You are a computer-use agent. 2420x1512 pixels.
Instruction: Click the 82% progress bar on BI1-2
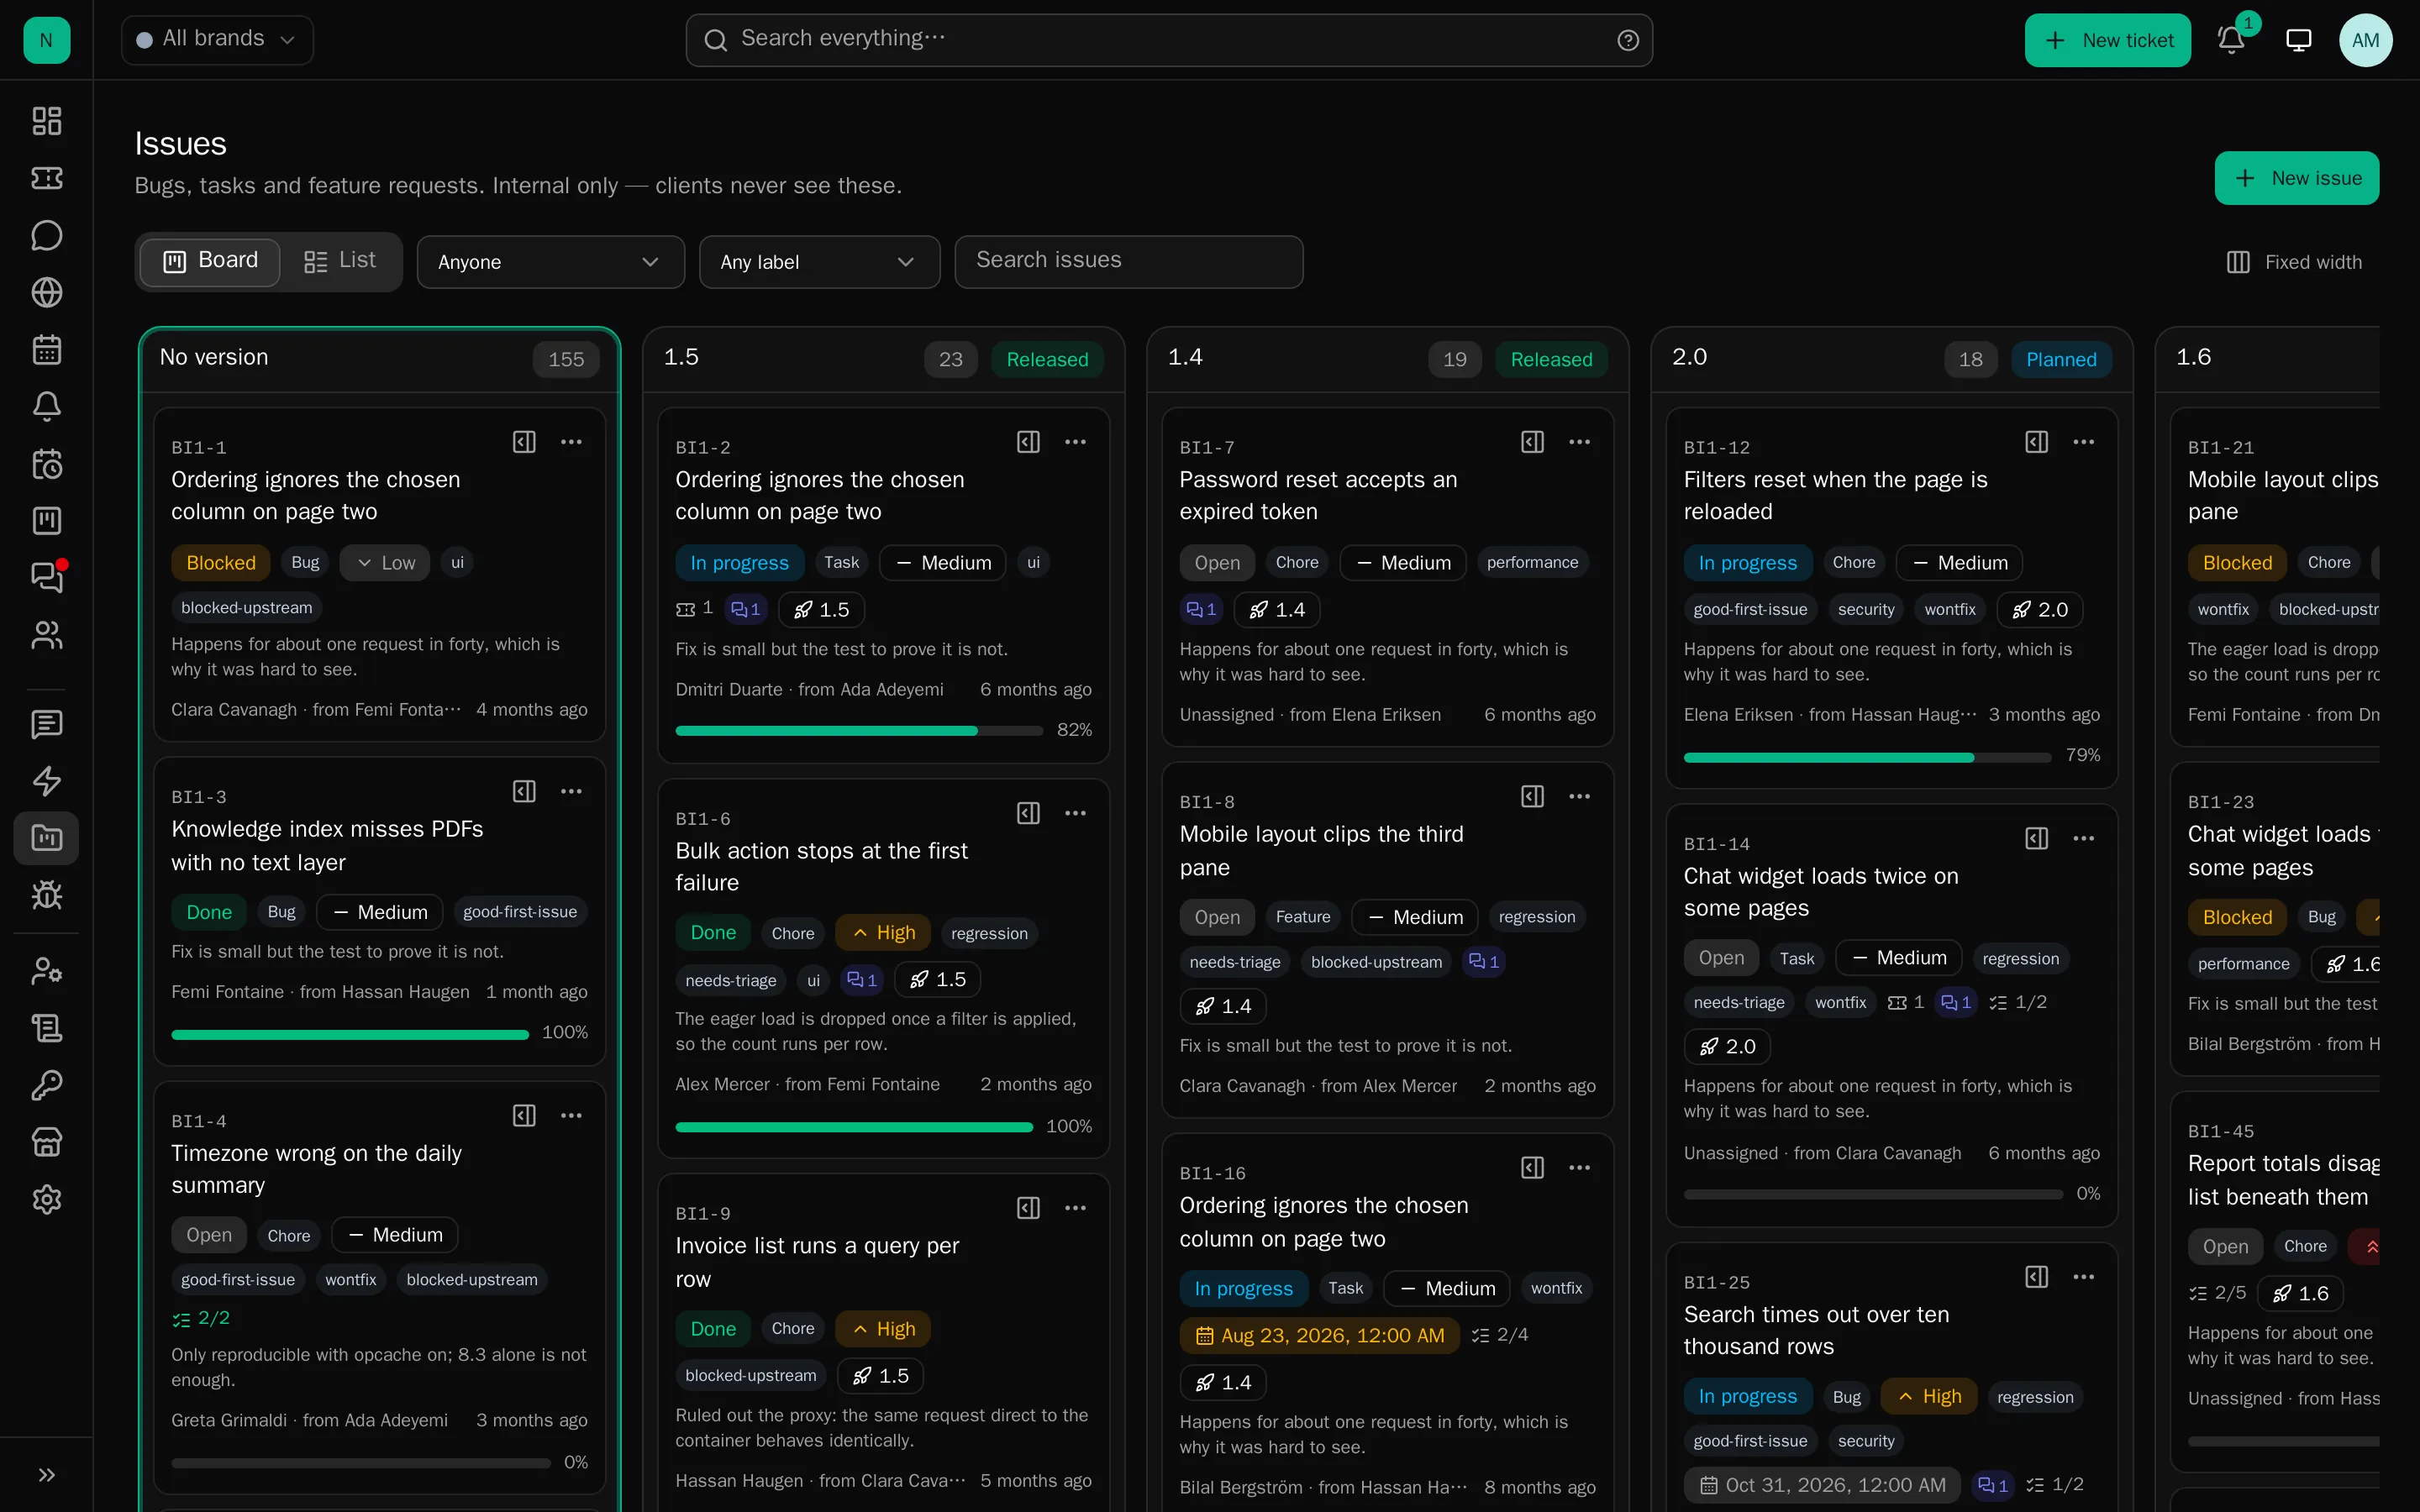click(x=858, y=731)
